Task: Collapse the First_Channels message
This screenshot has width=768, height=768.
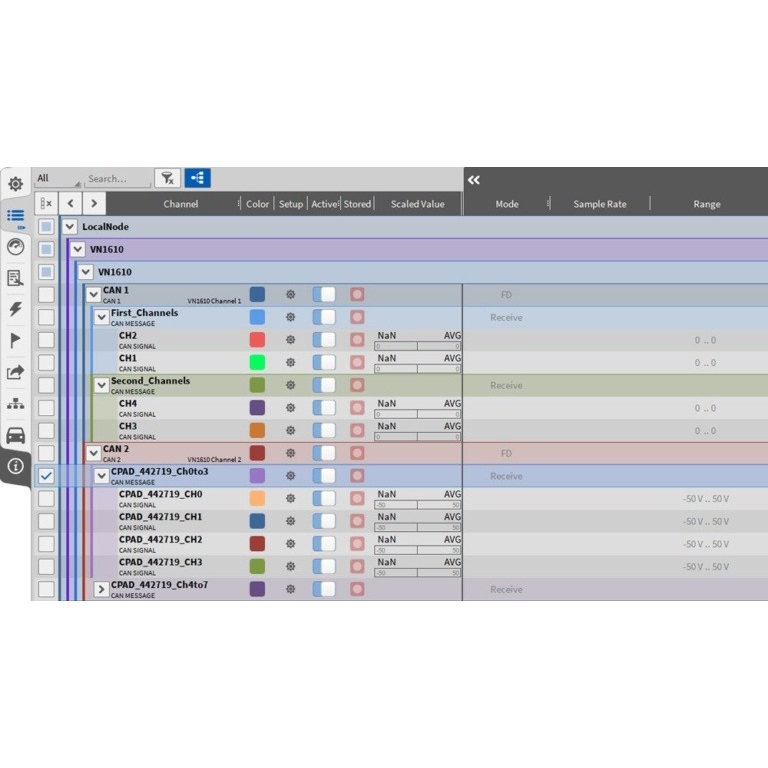Action: point(101,317)
